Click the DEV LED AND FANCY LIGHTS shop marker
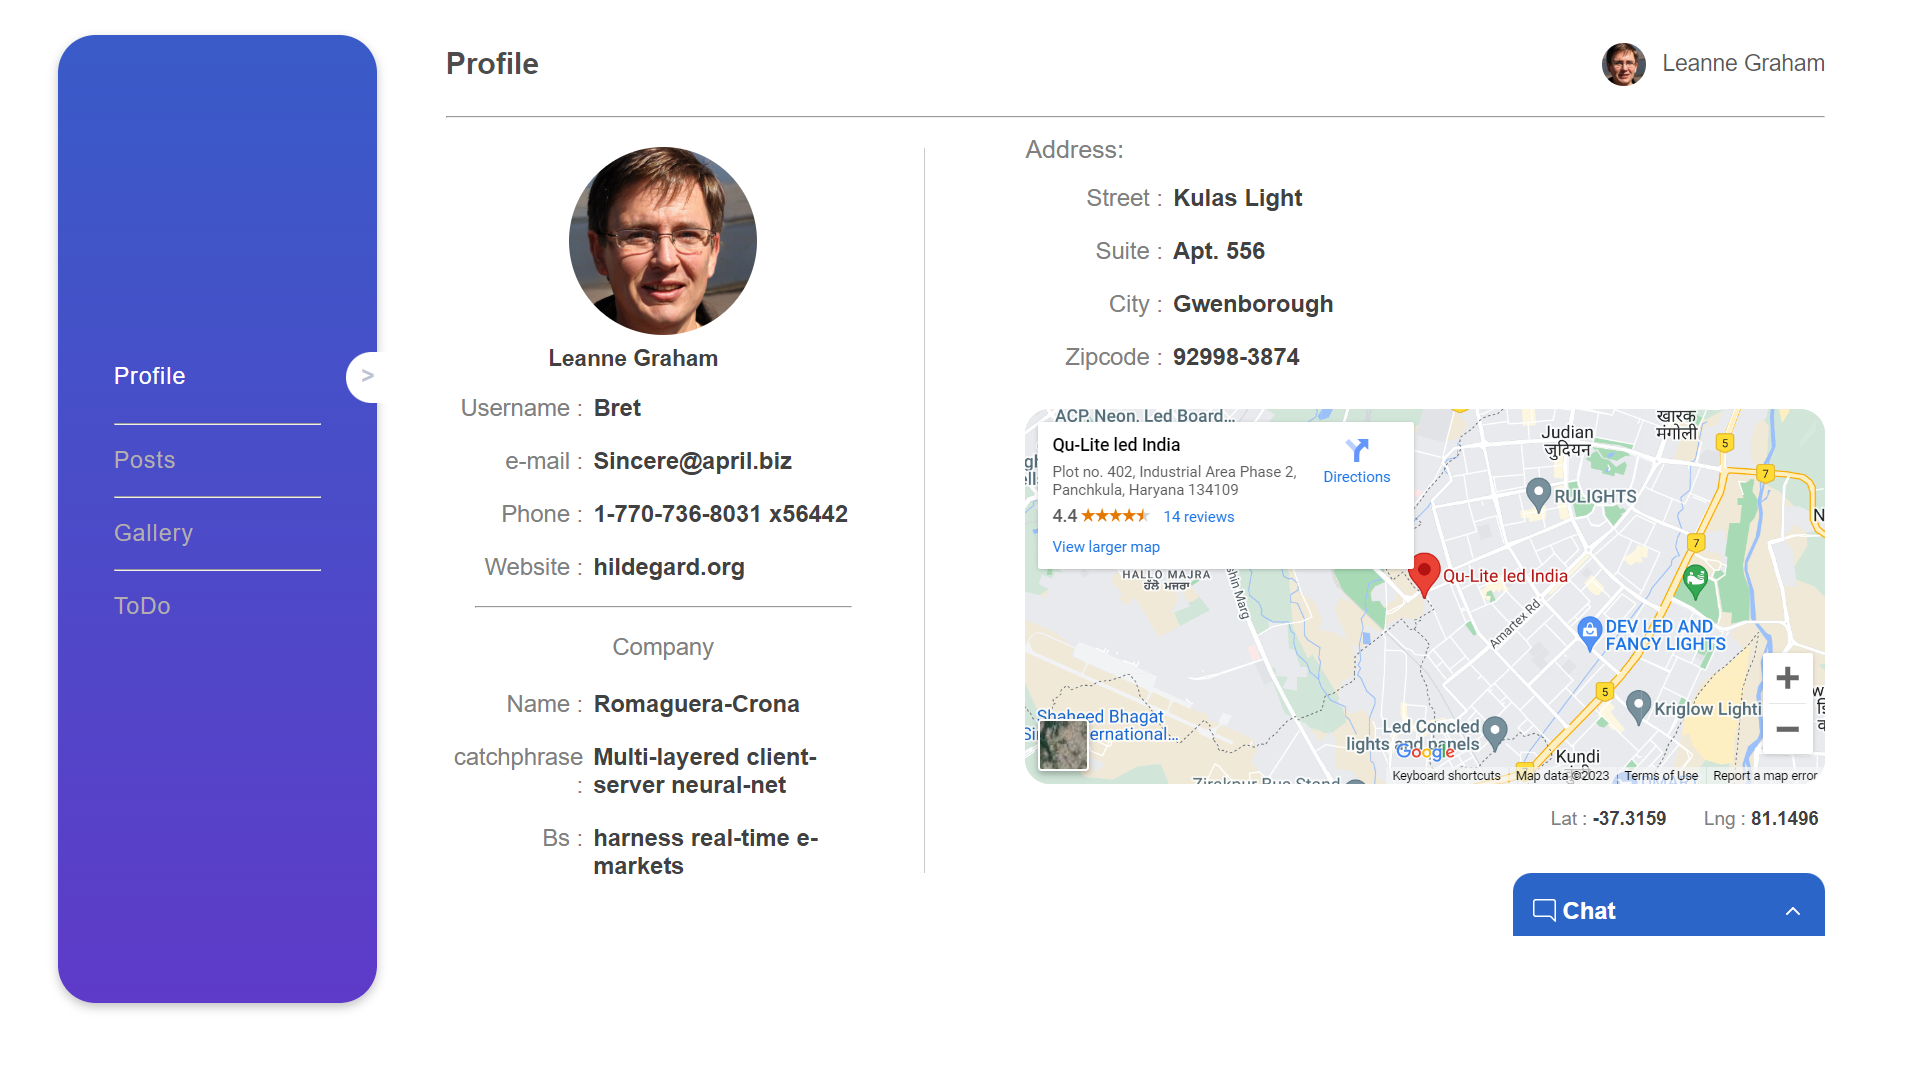1920x1080 pixels. pyautogui.click(x=1589, y=631)
